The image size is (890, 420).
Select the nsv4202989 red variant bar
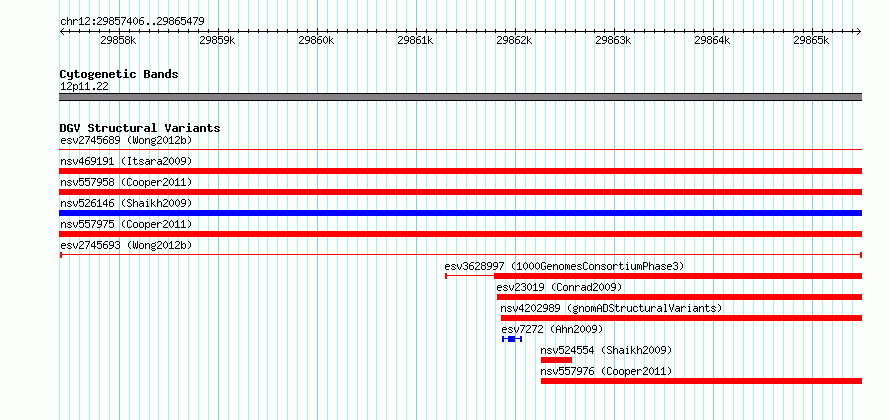click(x=681, y=318)
